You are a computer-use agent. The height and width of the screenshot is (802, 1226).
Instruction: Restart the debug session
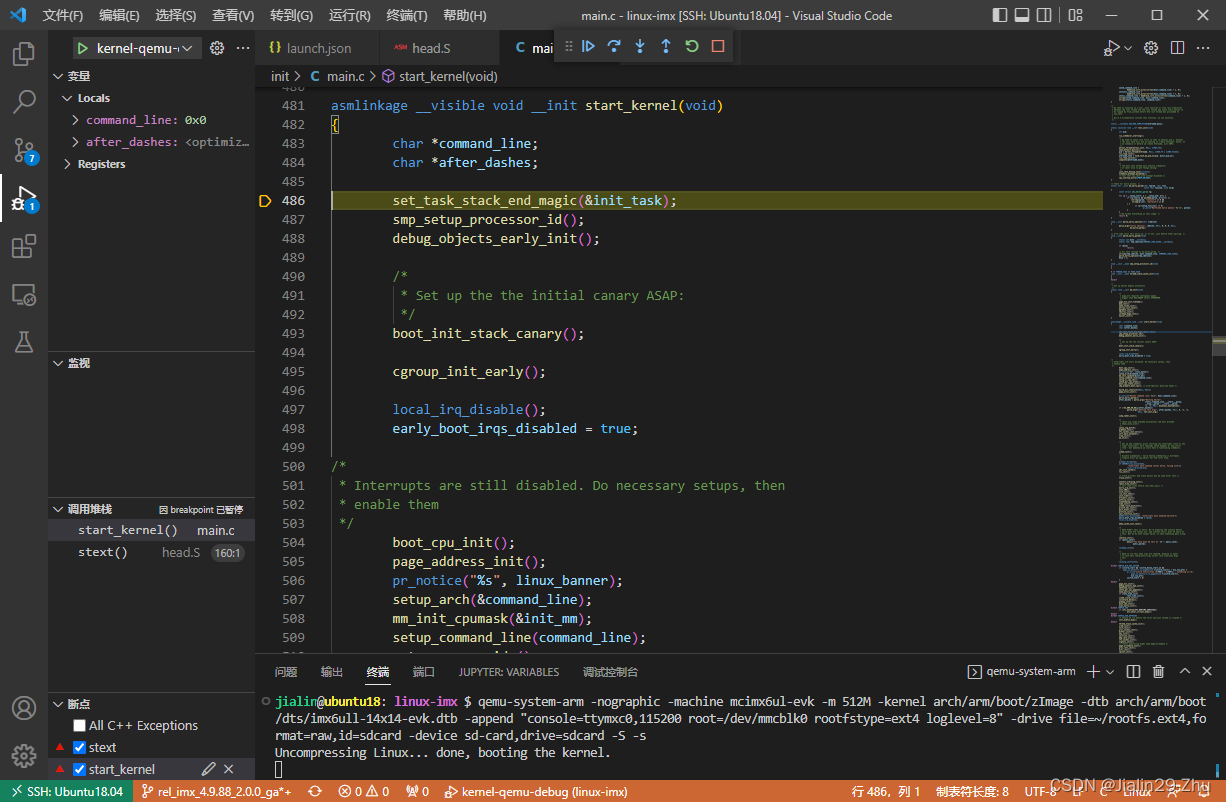(x=692, y=46)
